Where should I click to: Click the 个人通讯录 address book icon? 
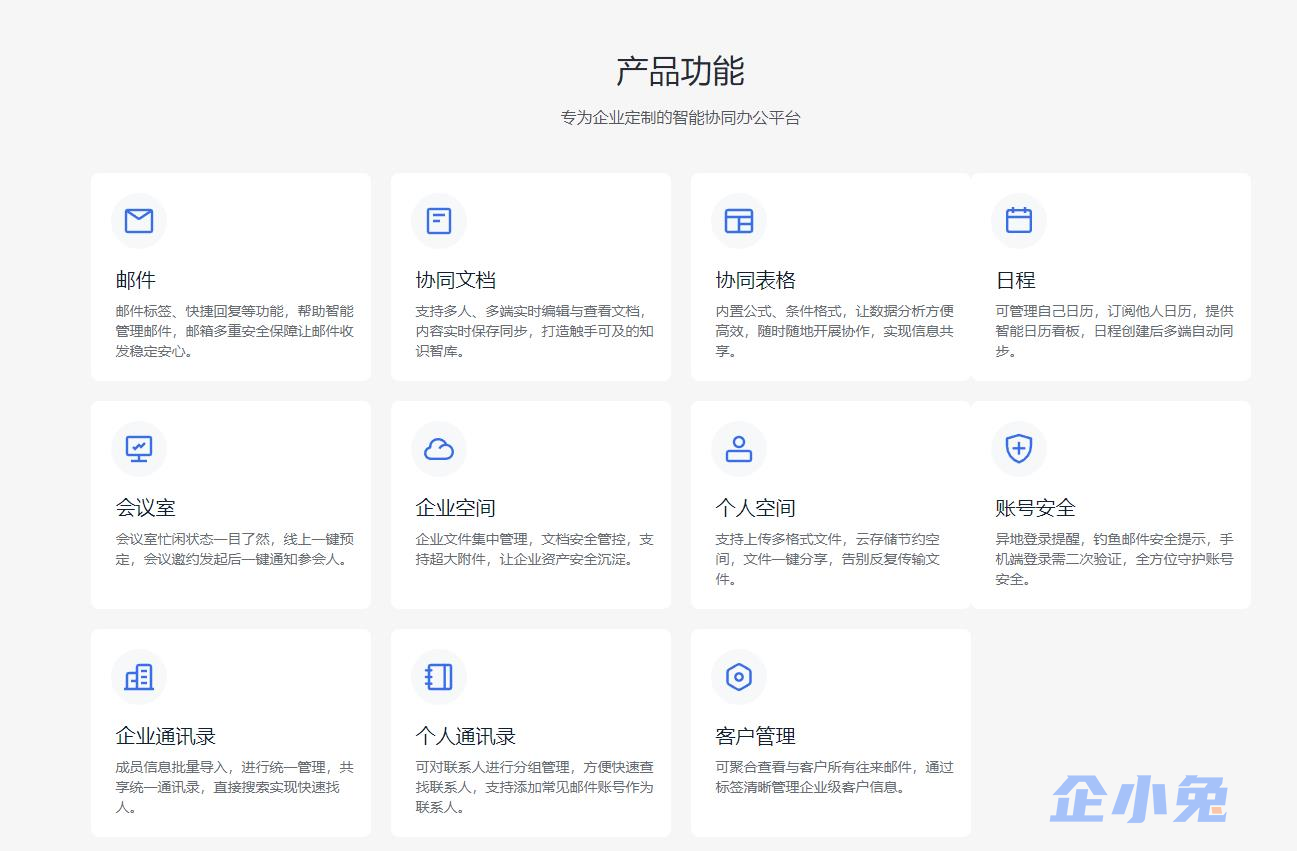pyautogui.click(x=438, y=677)
